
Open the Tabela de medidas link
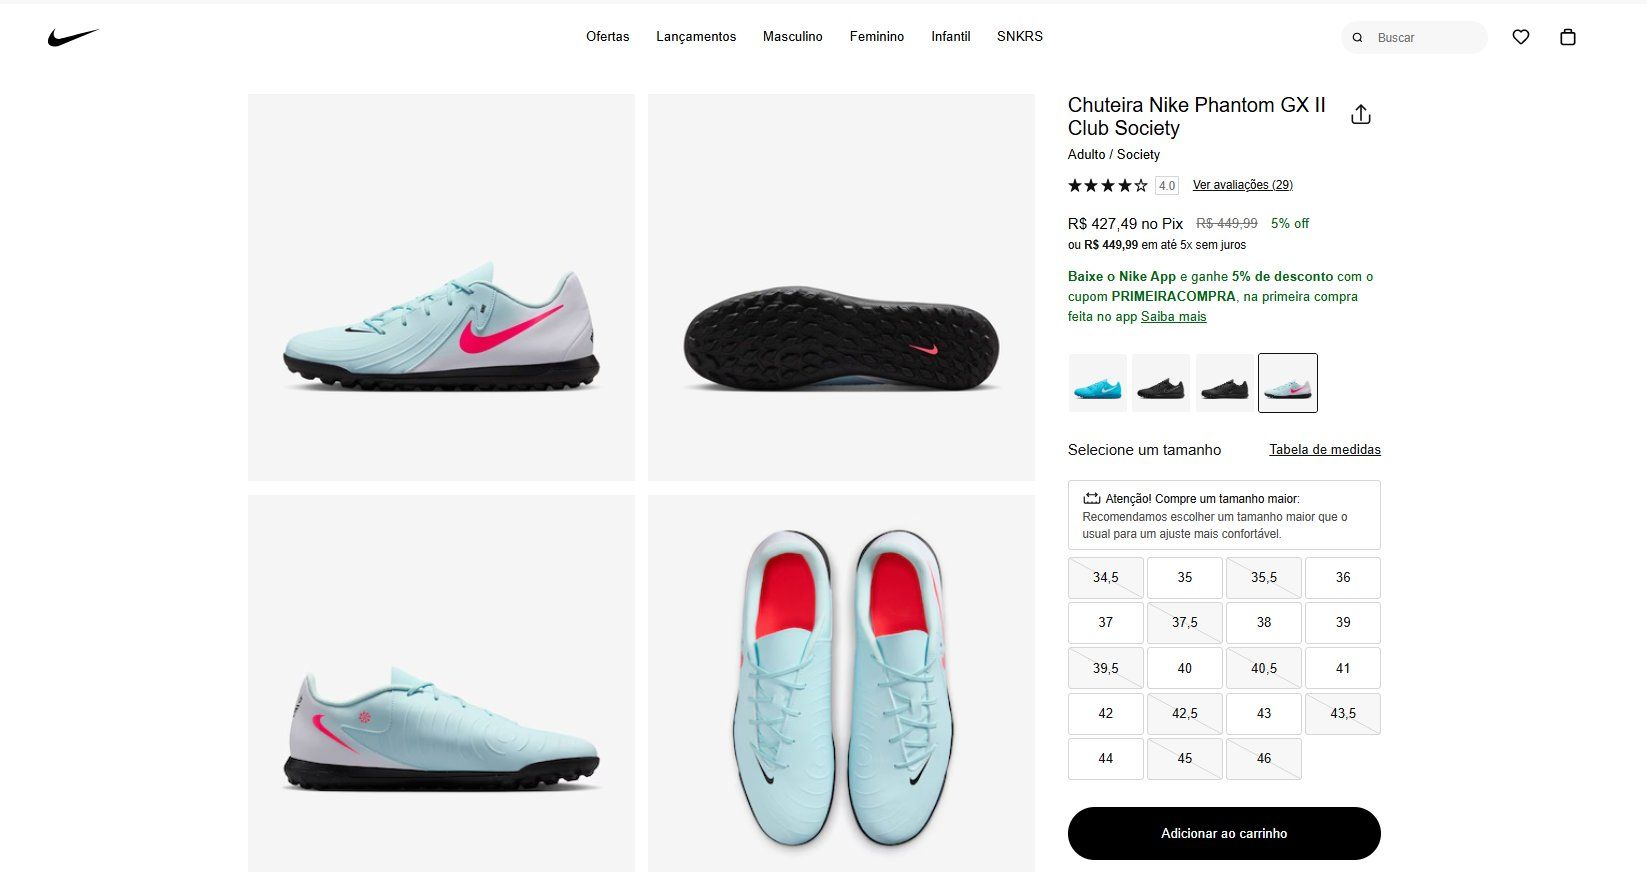1324,449
